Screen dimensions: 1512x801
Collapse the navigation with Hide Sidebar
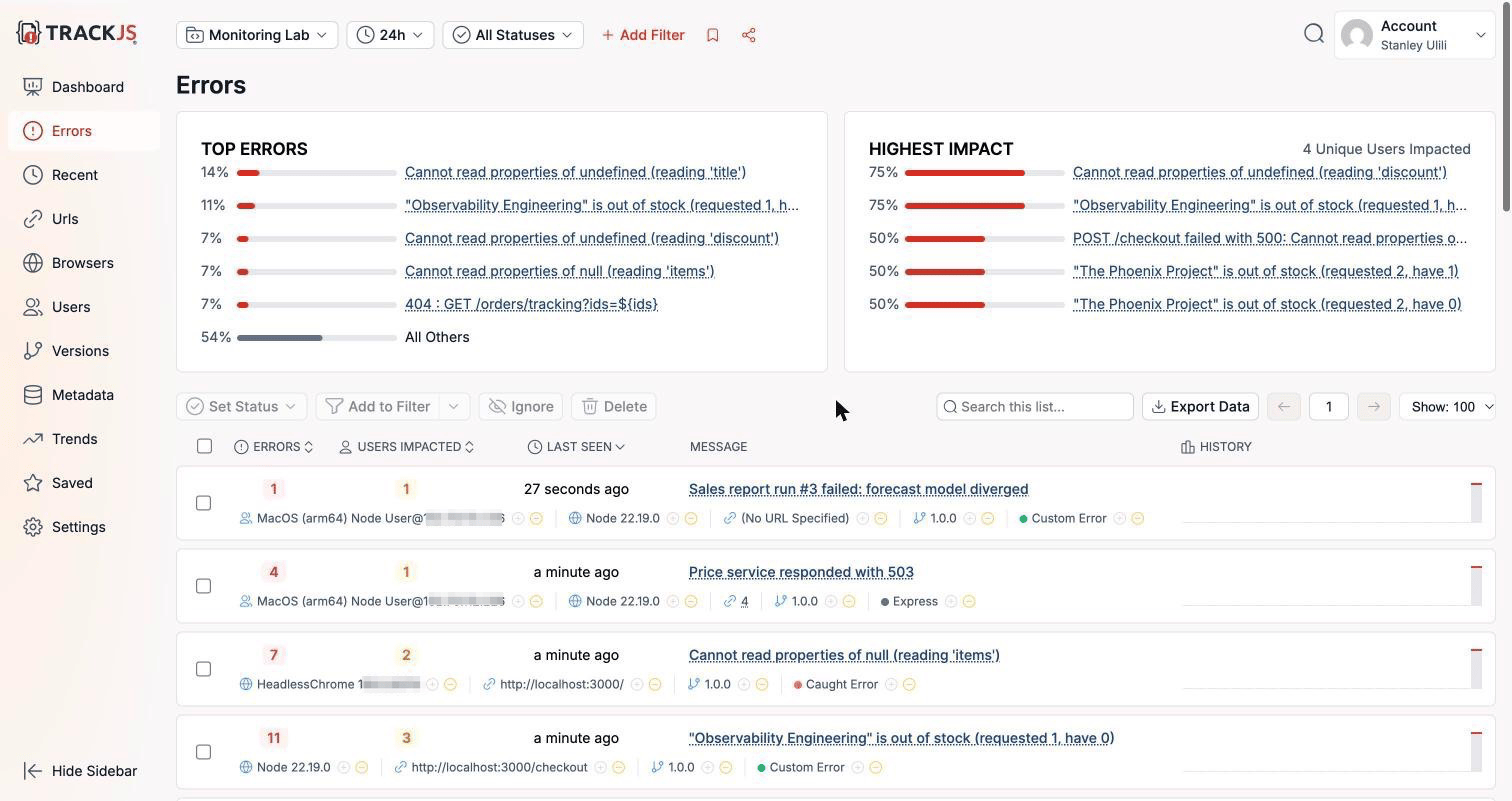pyautogui.click(x=80, y=771)
